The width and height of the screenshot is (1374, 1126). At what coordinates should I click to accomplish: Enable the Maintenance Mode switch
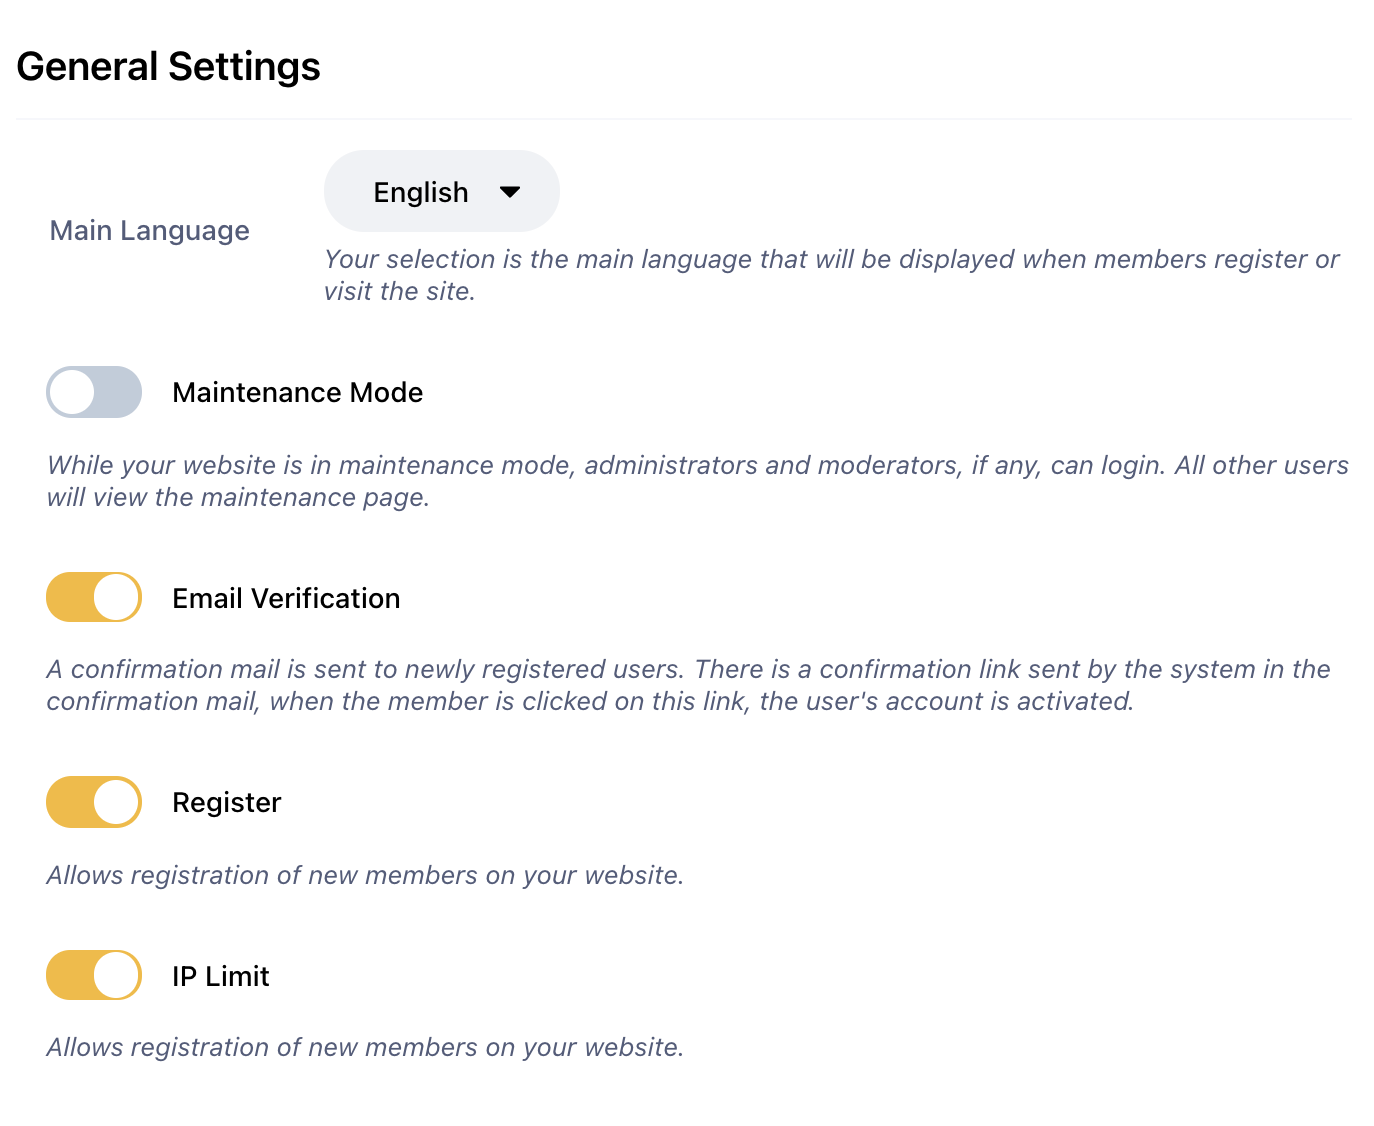click(94, 392)
